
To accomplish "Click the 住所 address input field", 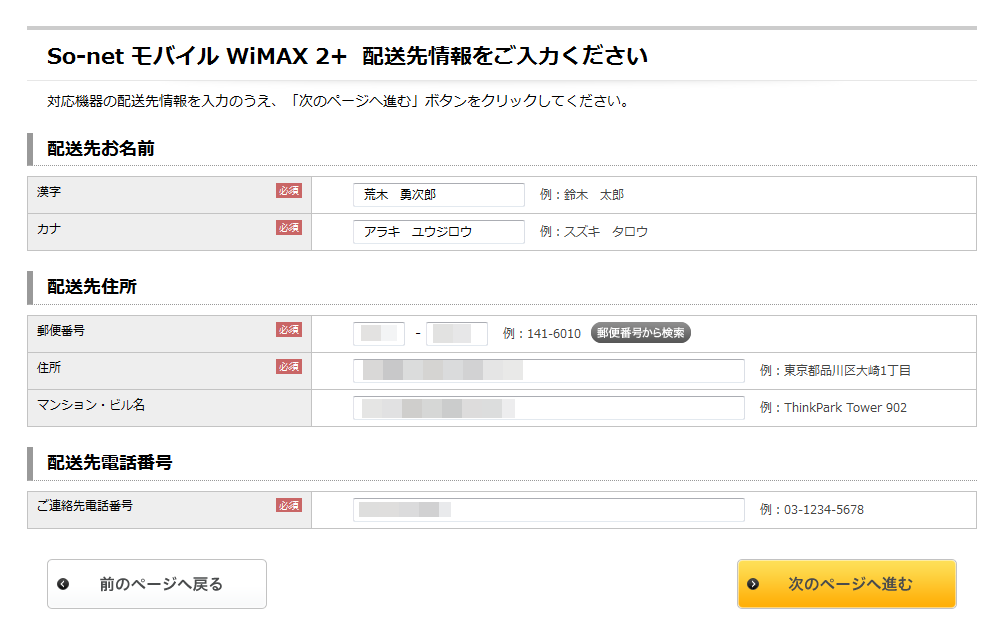I will [x=548, y=370].
